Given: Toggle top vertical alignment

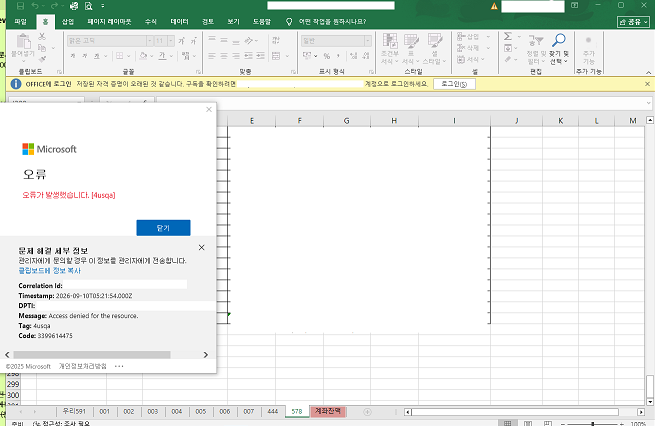Looking at the screenshot, I should [212, 40].
